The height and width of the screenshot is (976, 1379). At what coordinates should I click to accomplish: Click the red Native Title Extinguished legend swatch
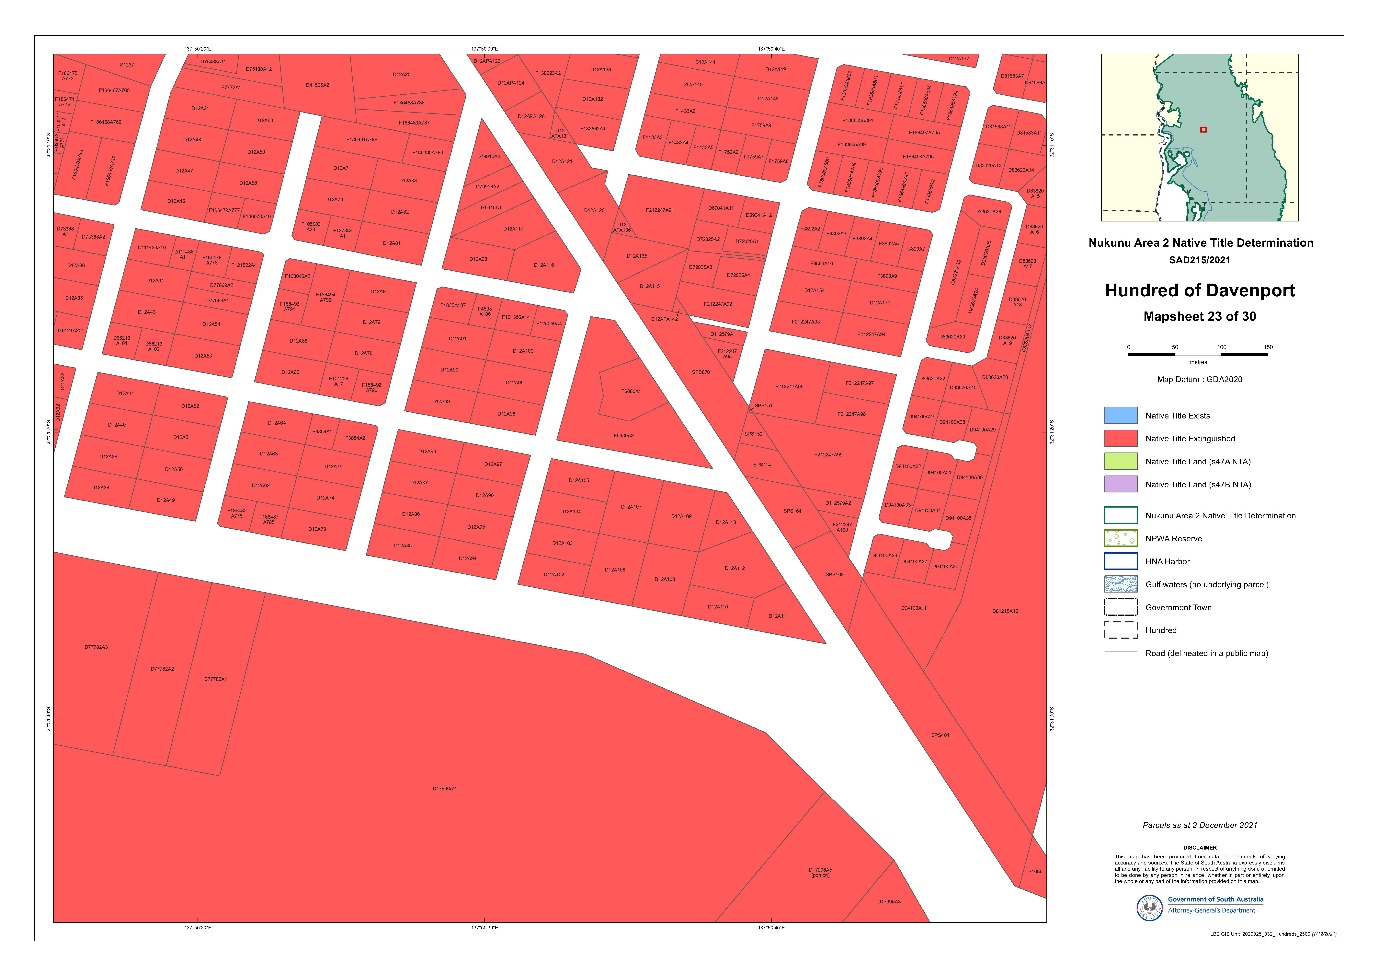1121,438
